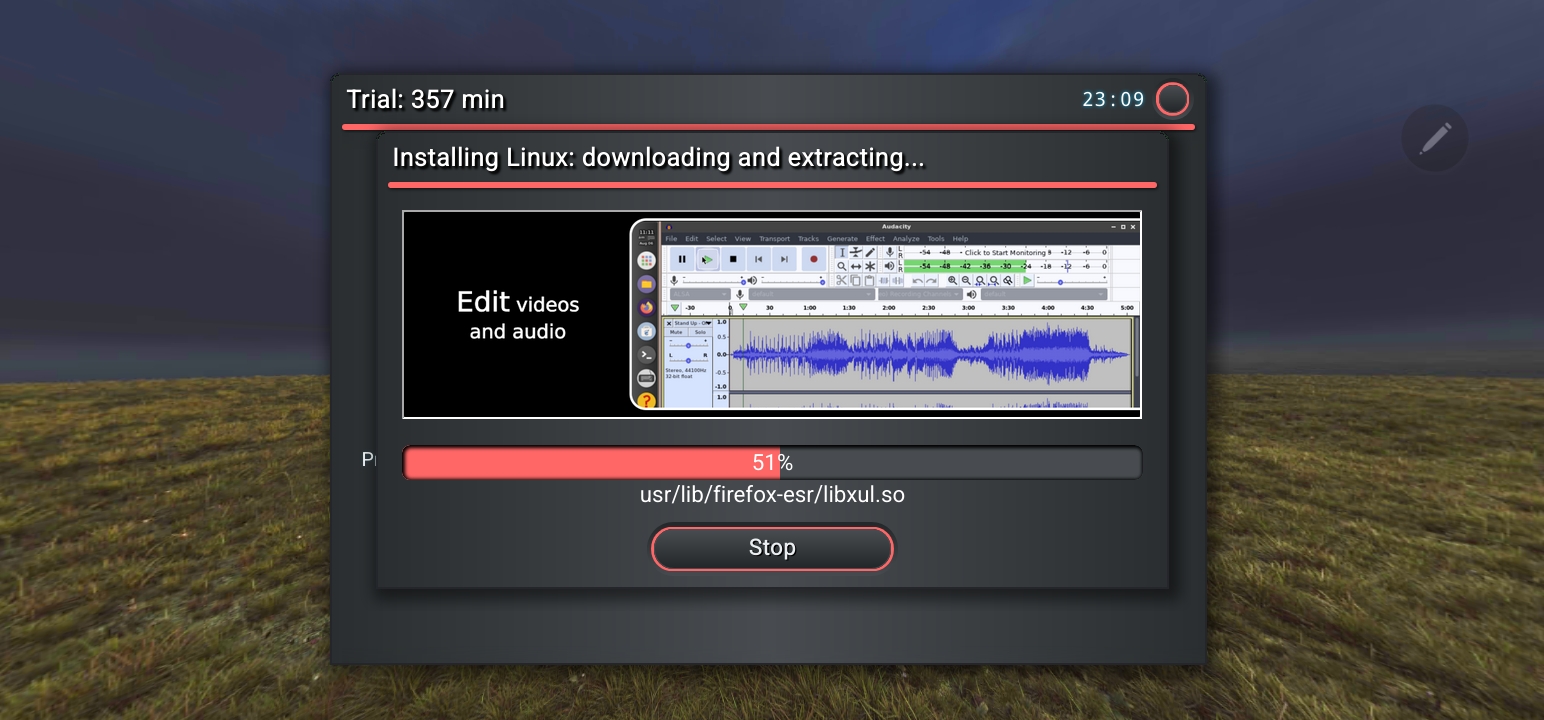Click the Redo arrow in Audacity preview

931,281
